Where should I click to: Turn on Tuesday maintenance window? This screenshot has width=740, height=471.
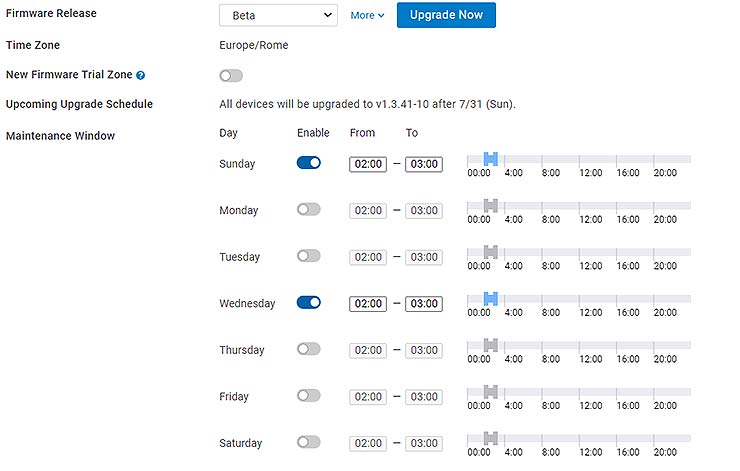coord(309,256)
